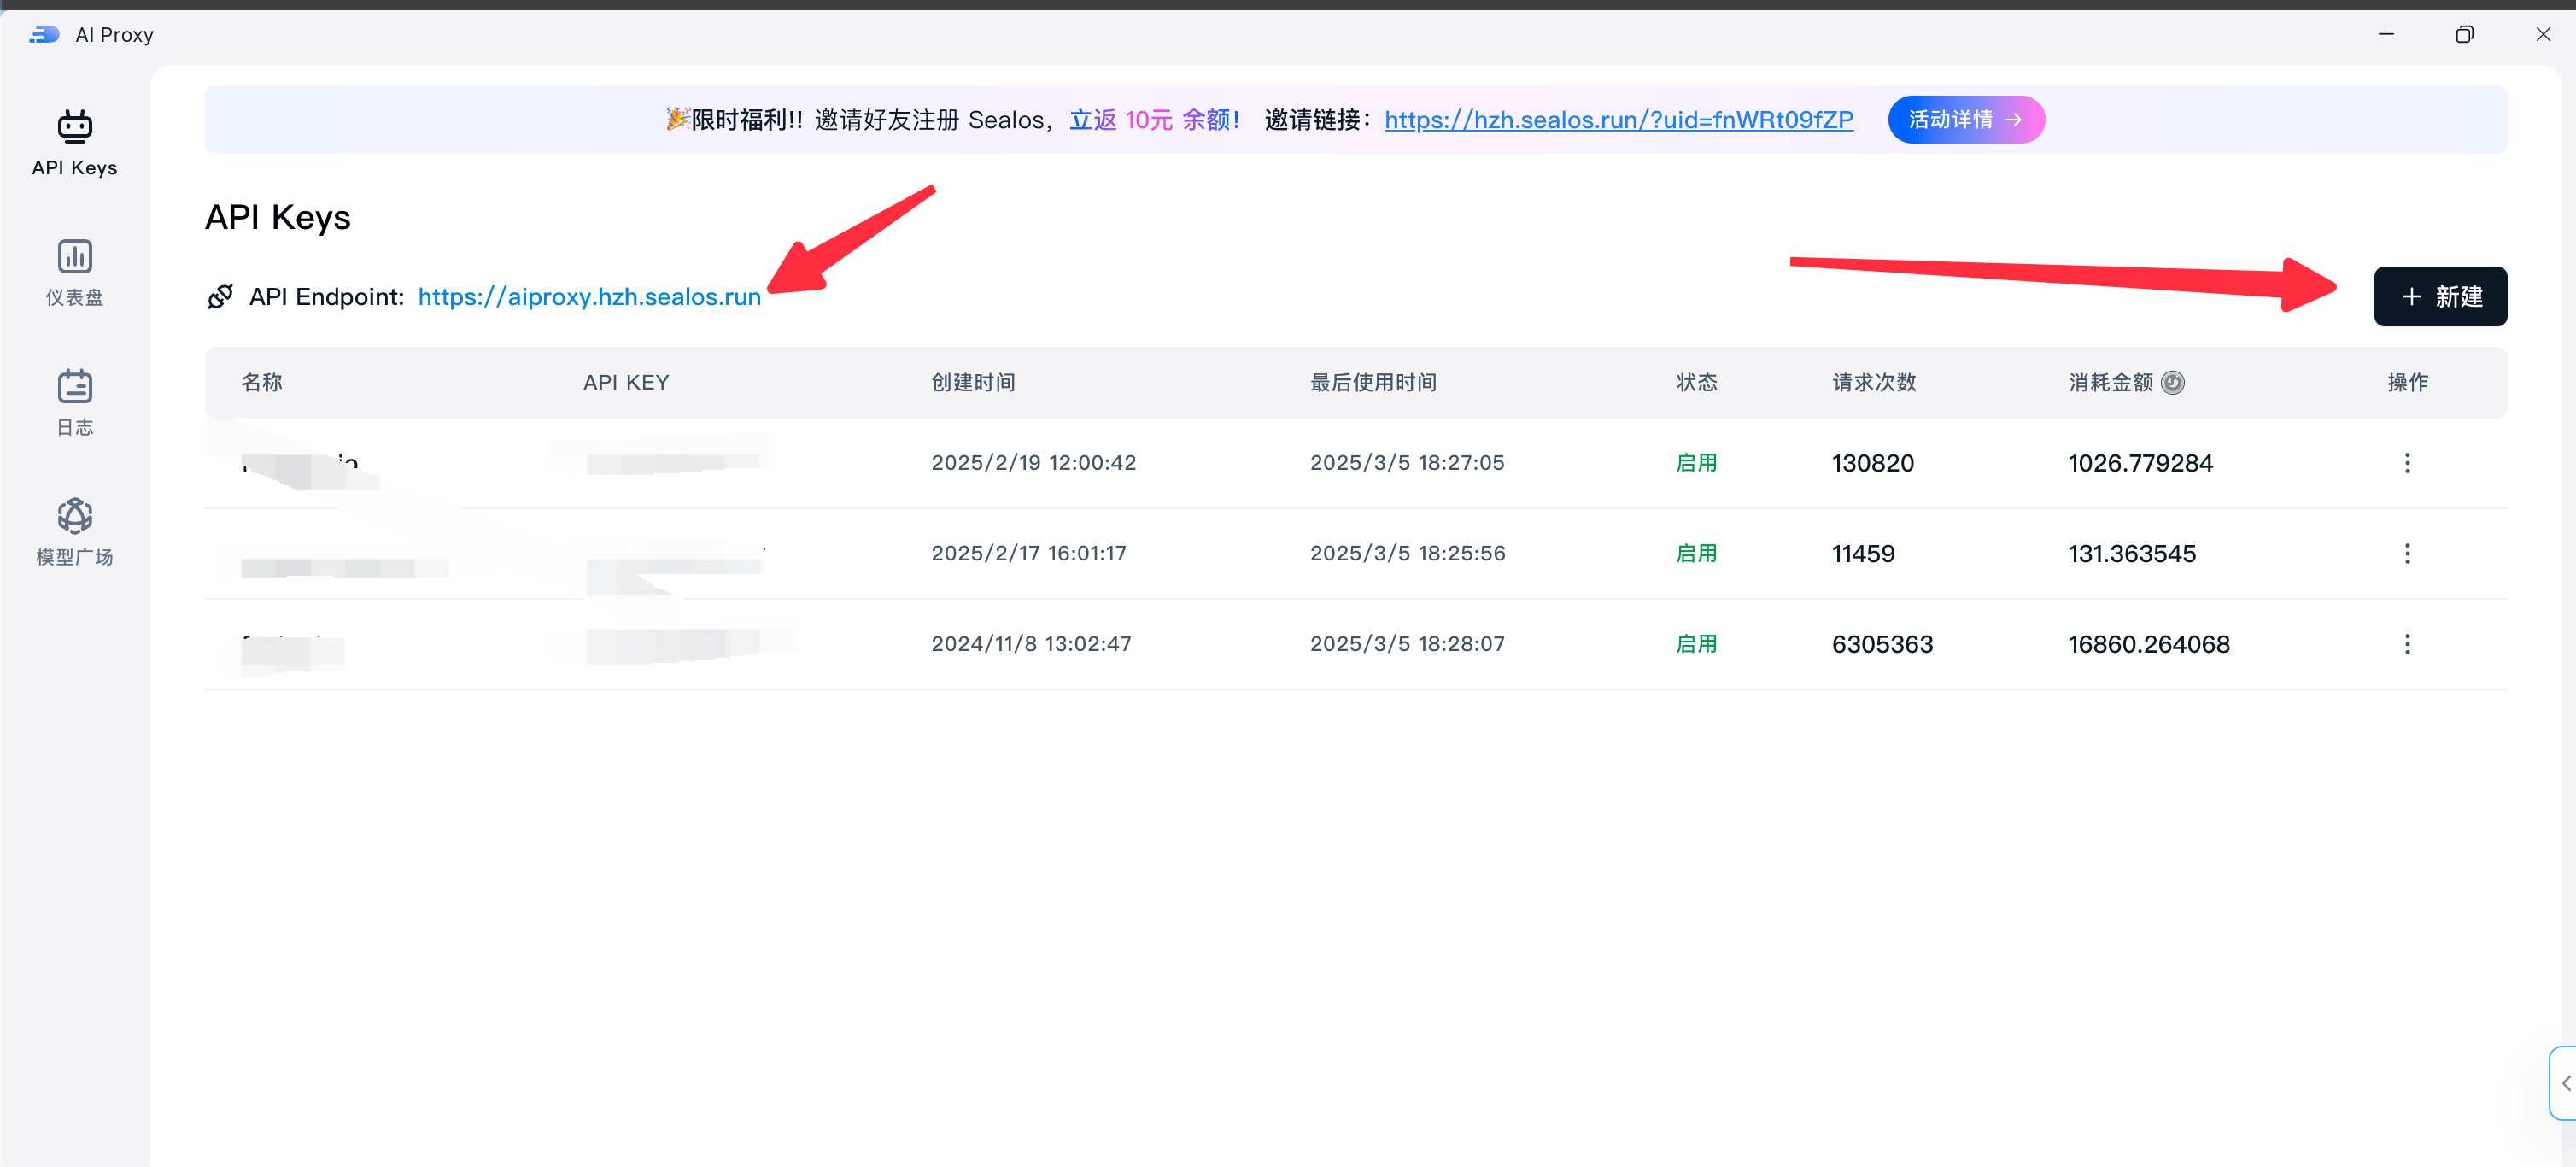Open the 模型广场 model plaza icon
Screen dimensions: 2576x1167
[74, 516]
